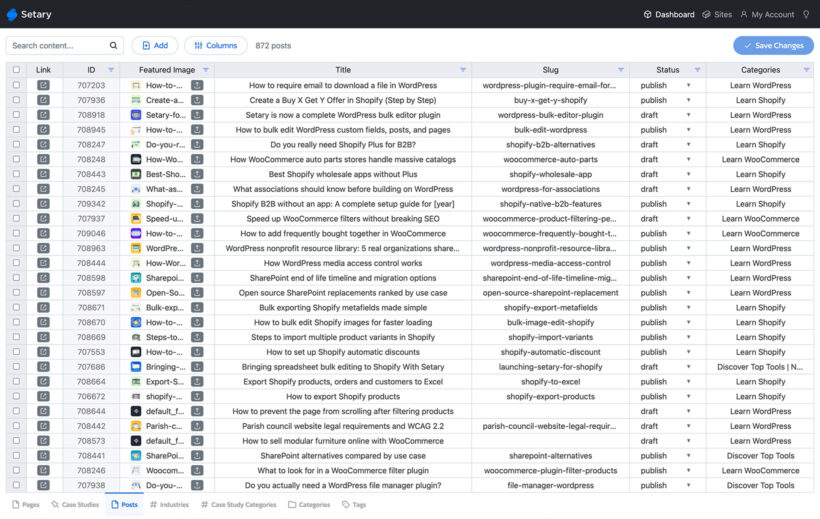Open link icon for post 708963
The height and width of the screenshot is (519, 820).
[43, 248]
